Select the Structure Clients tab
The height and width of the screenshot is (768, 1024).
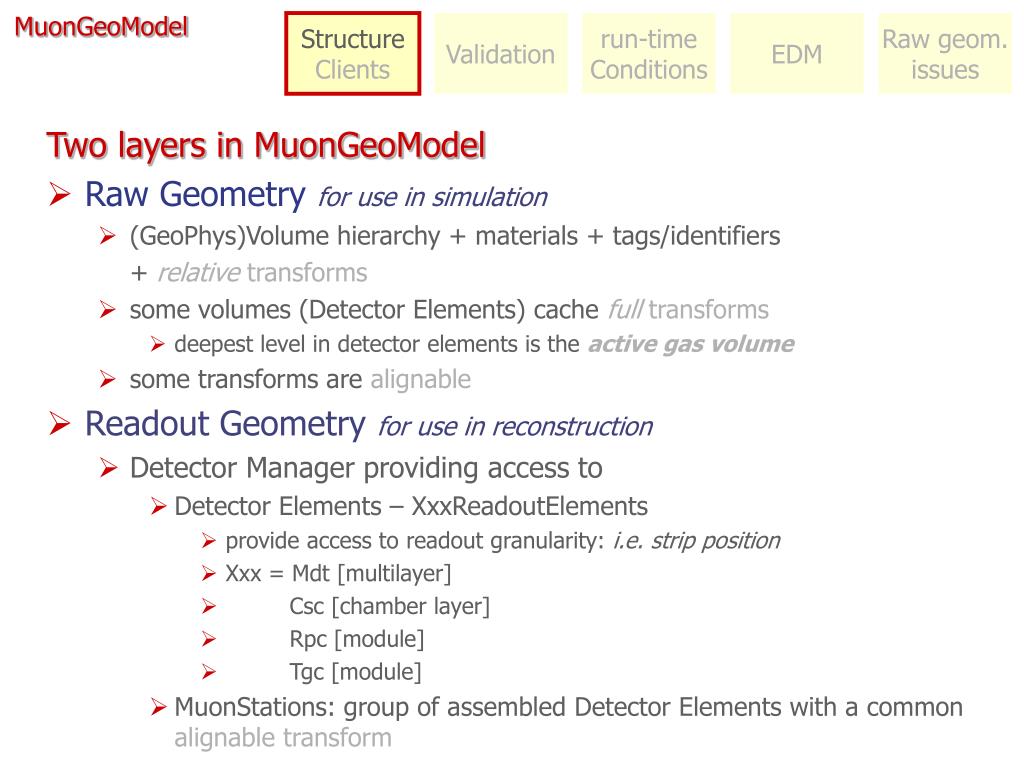click(x=353, y=54)
